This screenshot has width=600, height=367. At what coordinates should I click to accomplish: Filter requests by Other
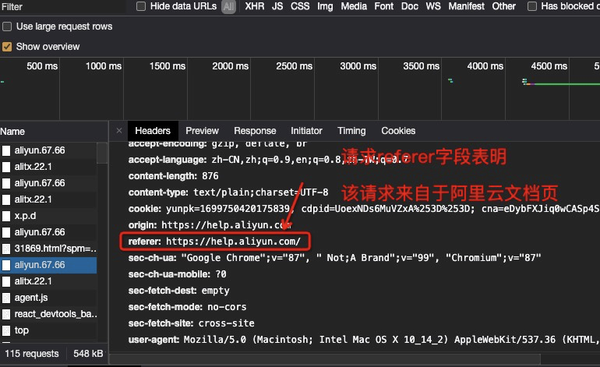[504, 7]
